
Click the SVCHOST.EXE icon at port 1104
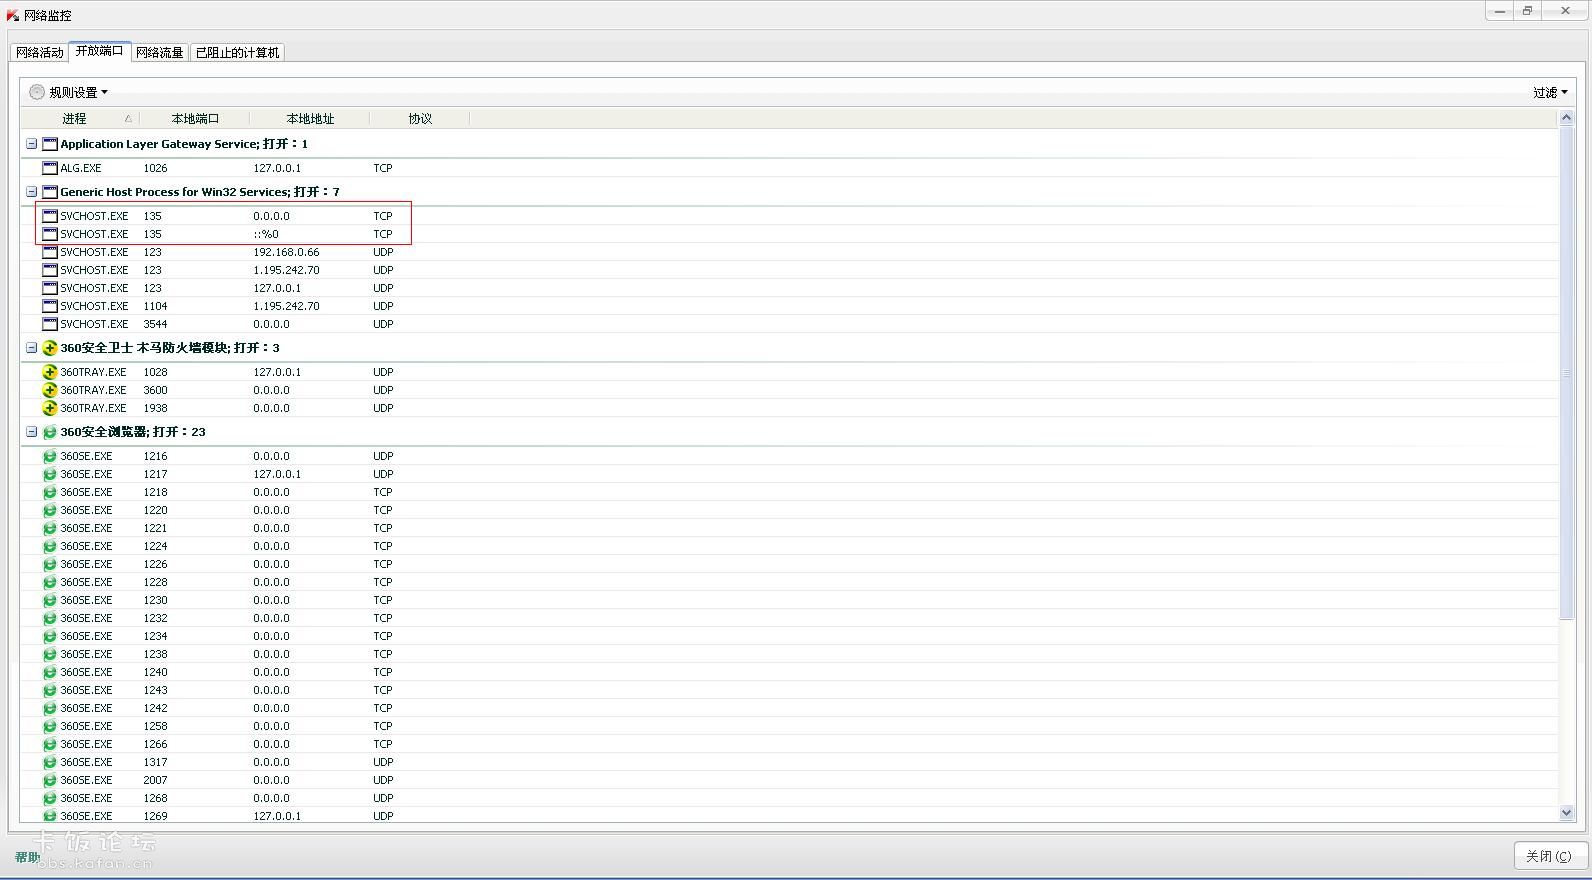[49, 306]
